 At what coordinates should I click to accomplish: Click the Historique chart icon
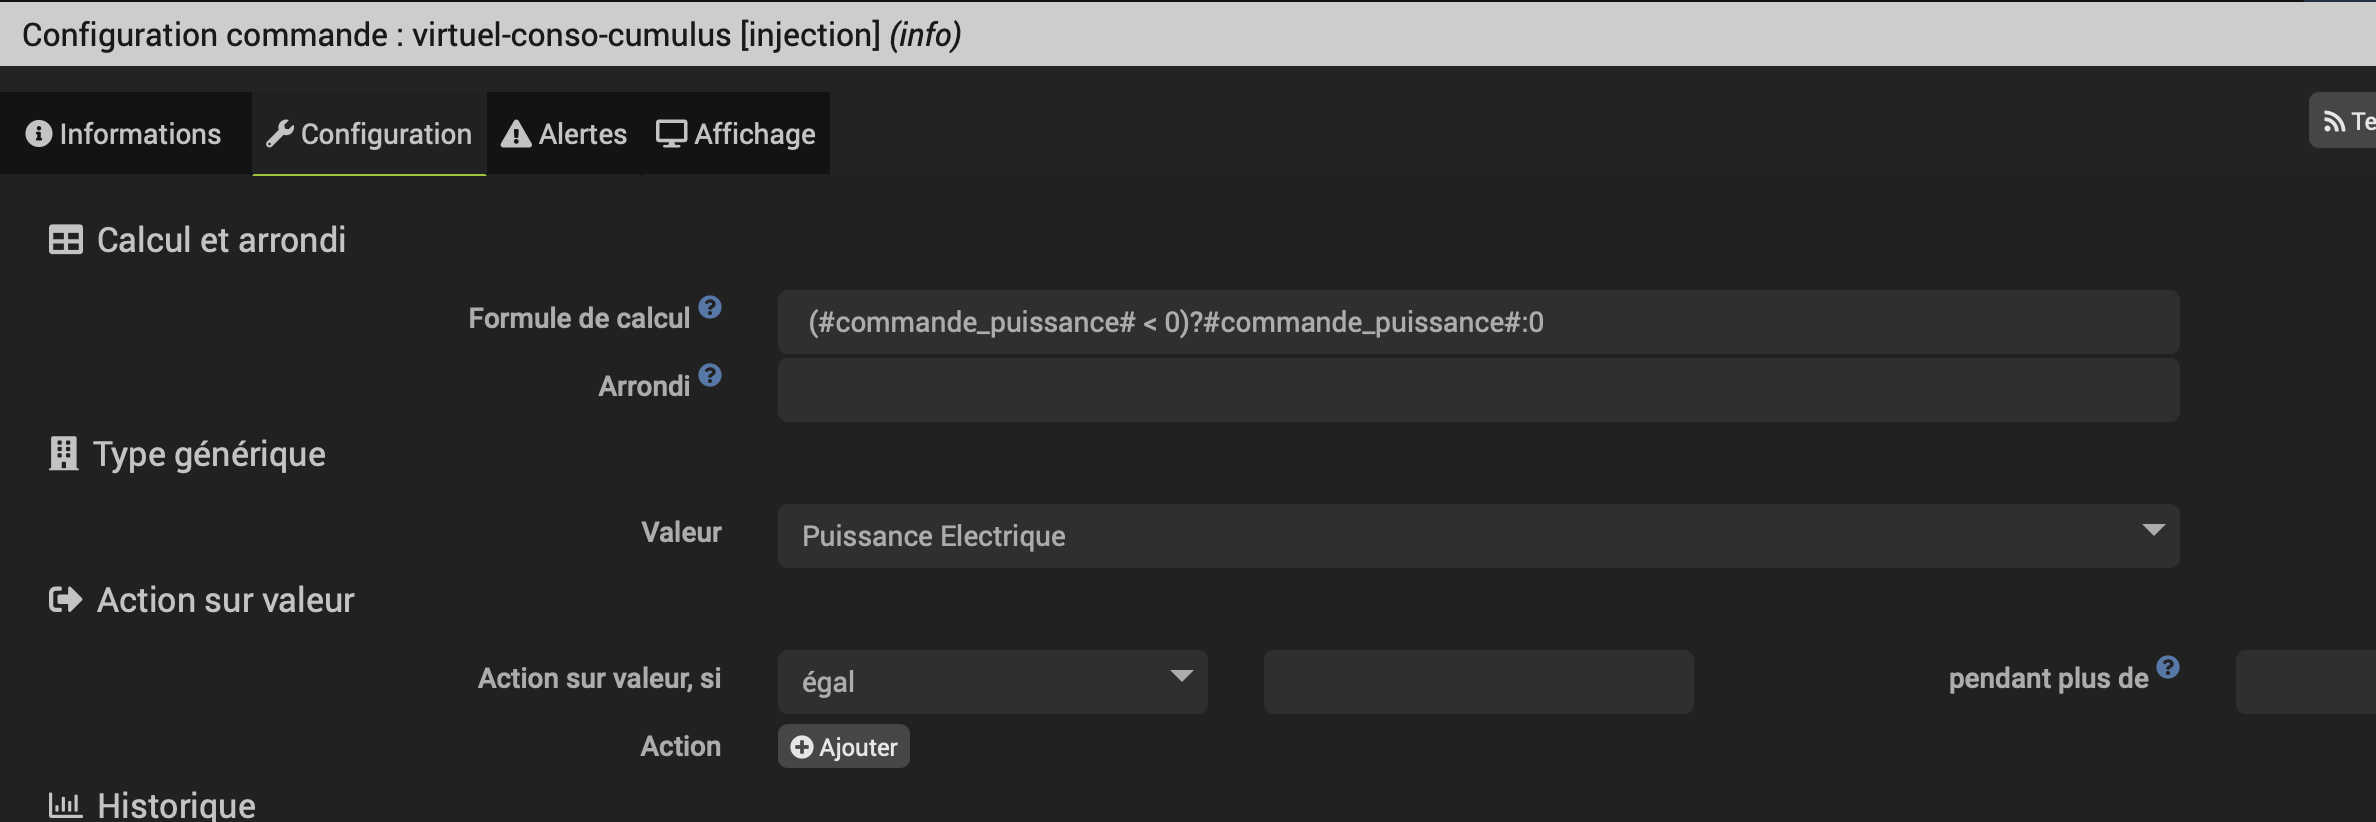pos(65,805)
